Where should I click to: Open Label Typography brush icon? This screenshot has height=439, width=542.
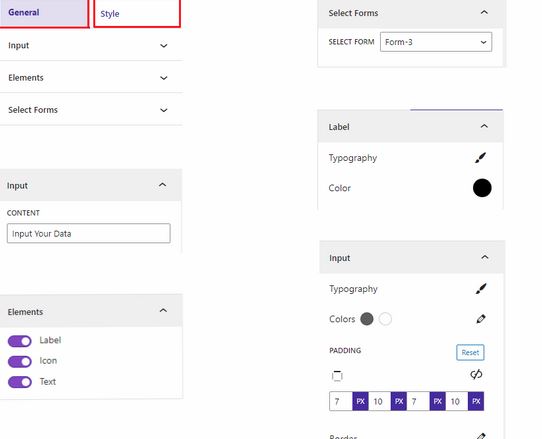[x=480, y=158]
